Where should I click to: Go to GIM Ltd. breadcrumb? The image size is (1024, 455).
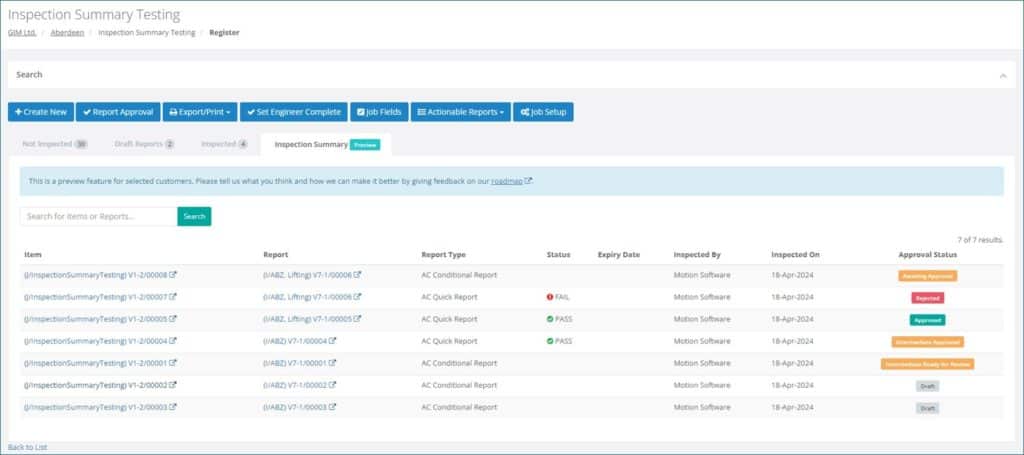[x=22, y=33]
